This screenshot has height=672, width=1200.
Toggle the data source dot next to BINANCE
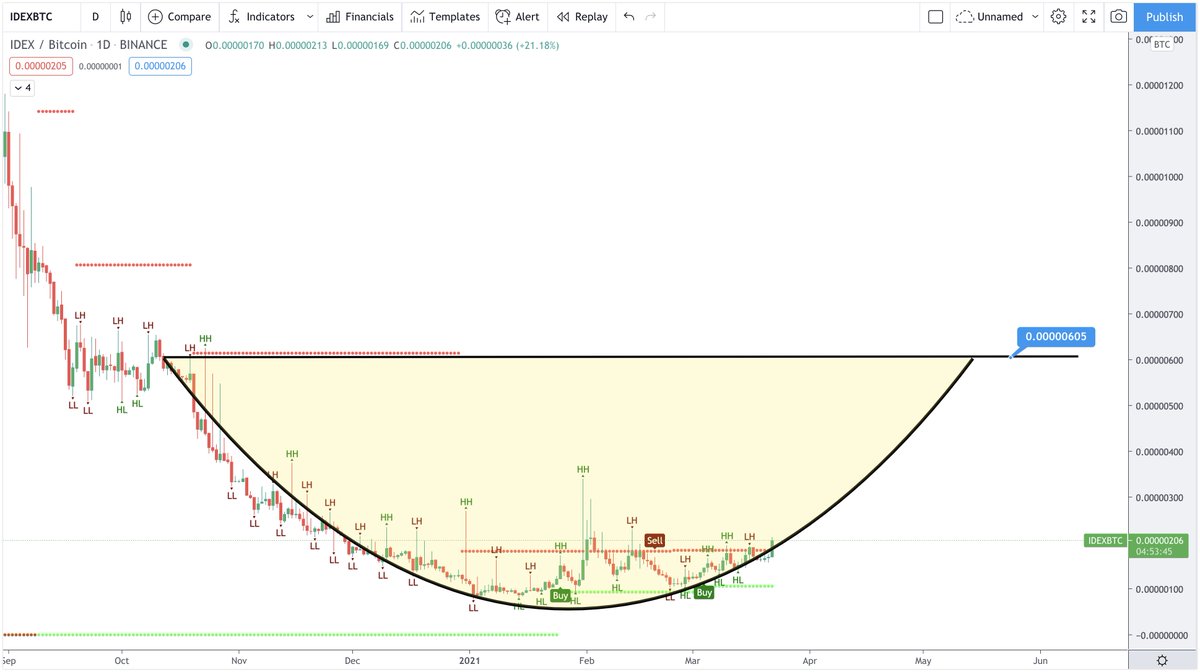pos(184,45)
